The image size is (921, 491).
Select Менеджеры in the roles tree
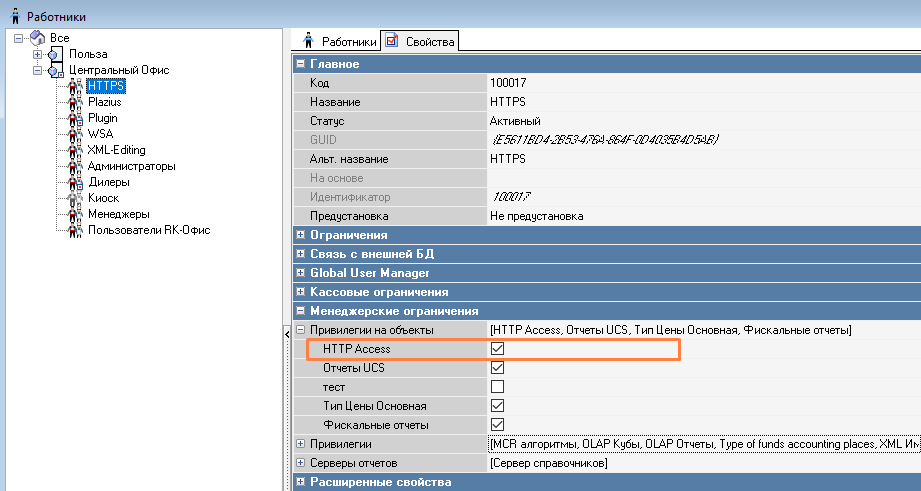118,214
